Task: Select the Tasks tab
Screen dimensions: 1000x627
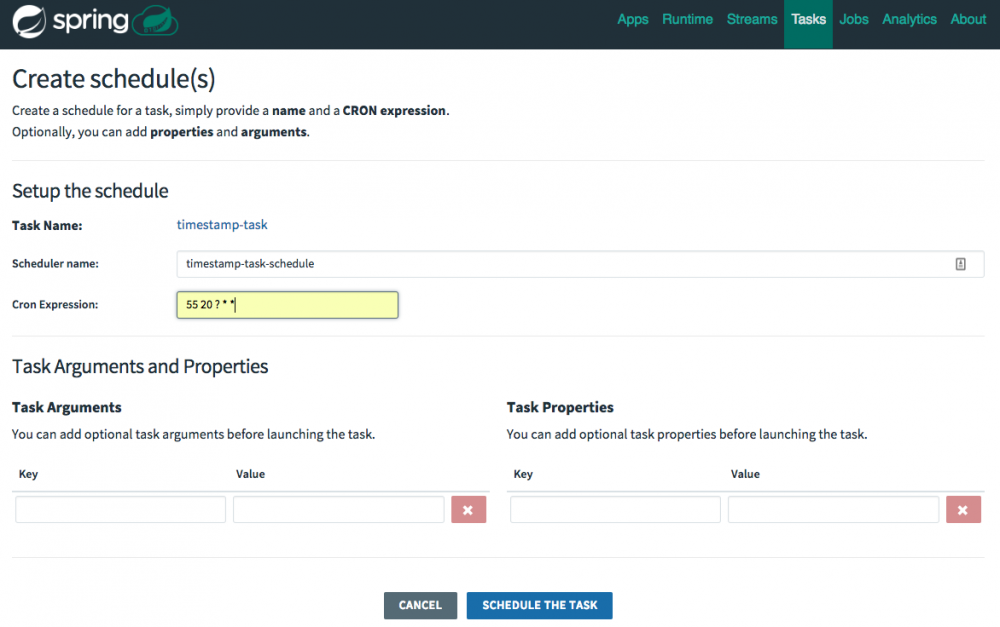Action: tap(808, 20)
